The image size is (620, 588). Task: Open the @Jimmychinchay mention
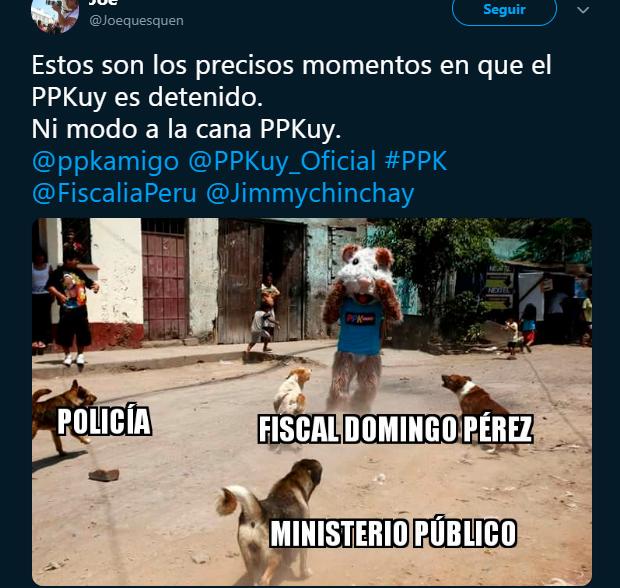coord(310,194)
